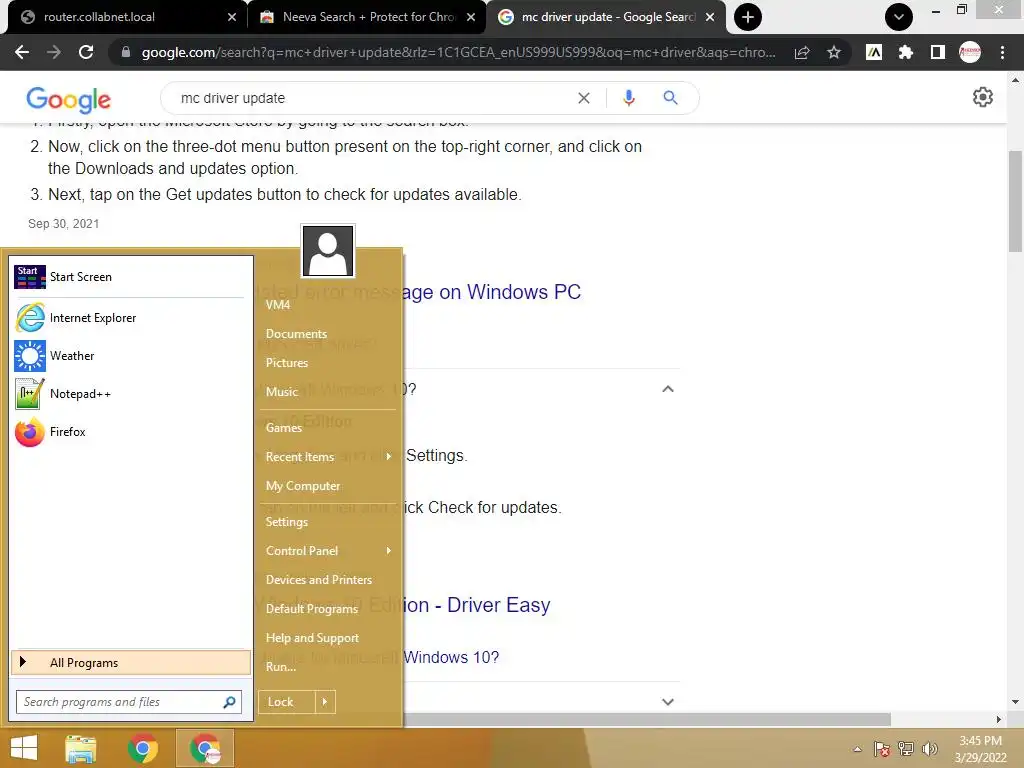Expand All Programs list
Image resolution: width=1024 pixels, height=768 pixels.
(x=131, y=663)
